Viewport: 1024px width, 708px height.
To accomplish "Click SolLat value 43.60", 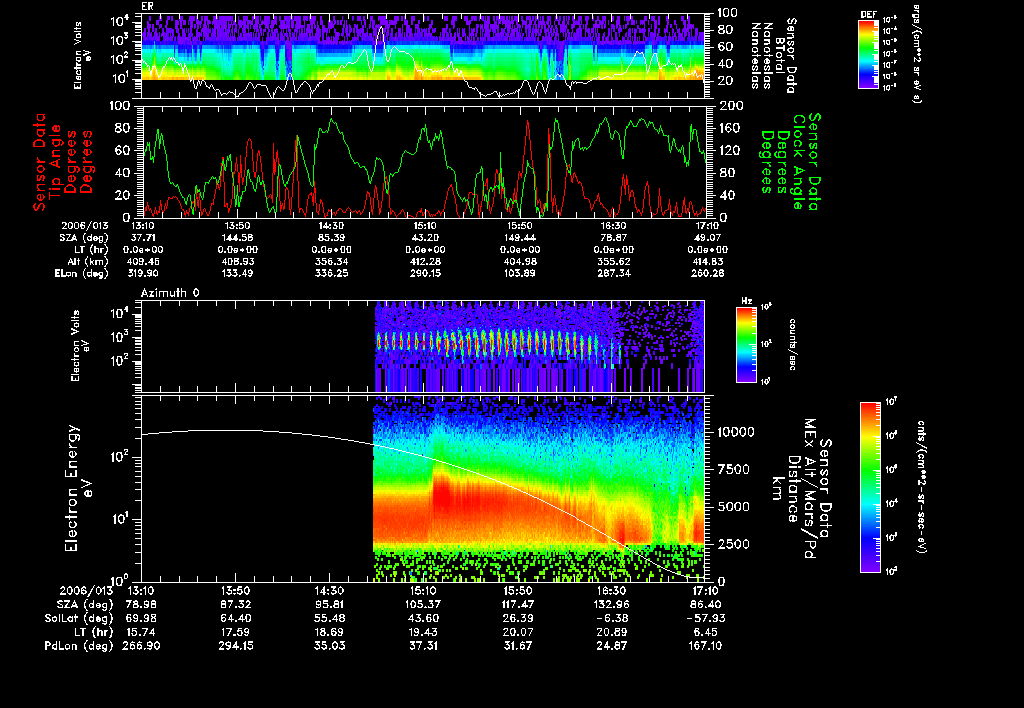I will pos(423,618).
